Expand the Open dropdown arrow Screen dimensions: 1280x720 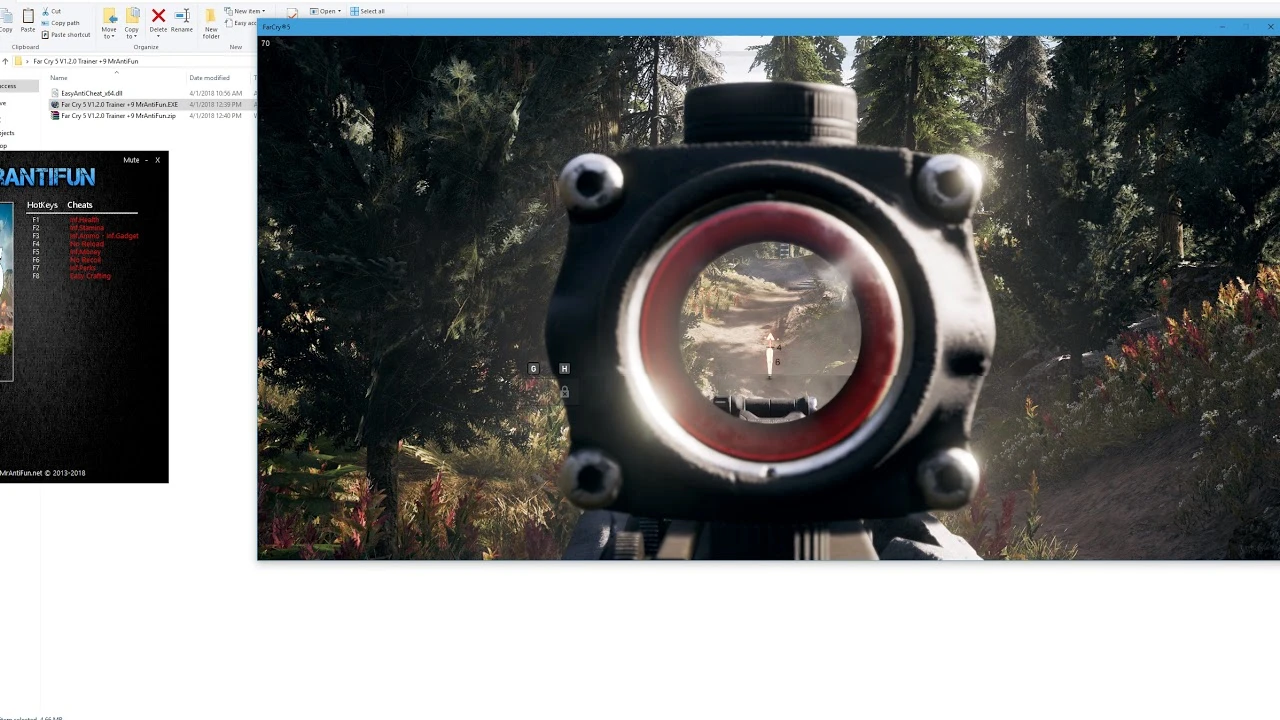[340, 11]
